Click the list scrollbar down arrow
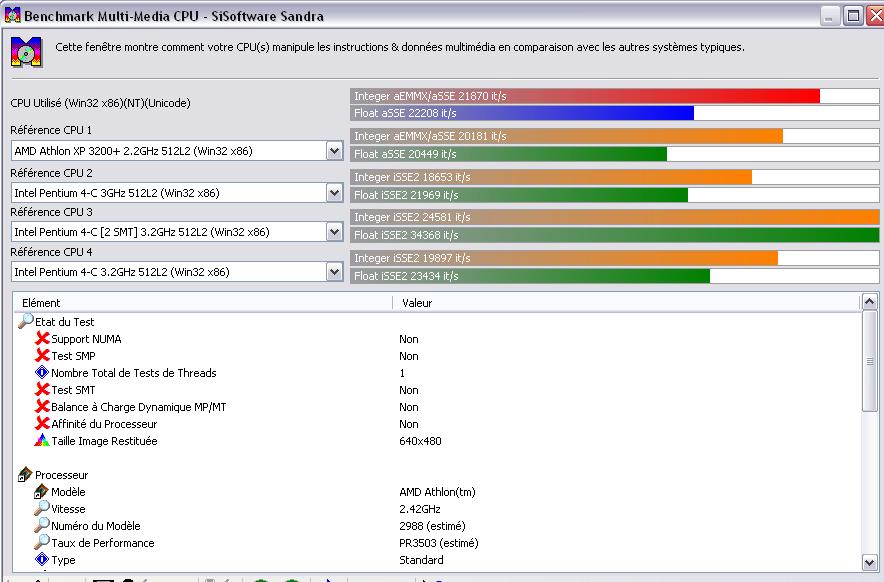 (869, 562)
